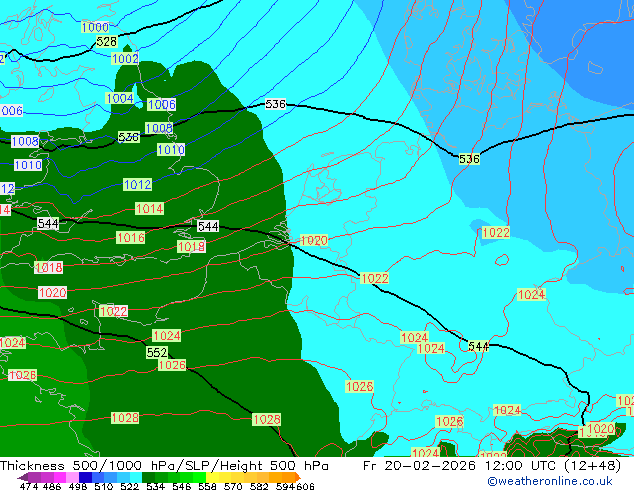Click the blue isobar label '1004'

click(x=120, y=98)
